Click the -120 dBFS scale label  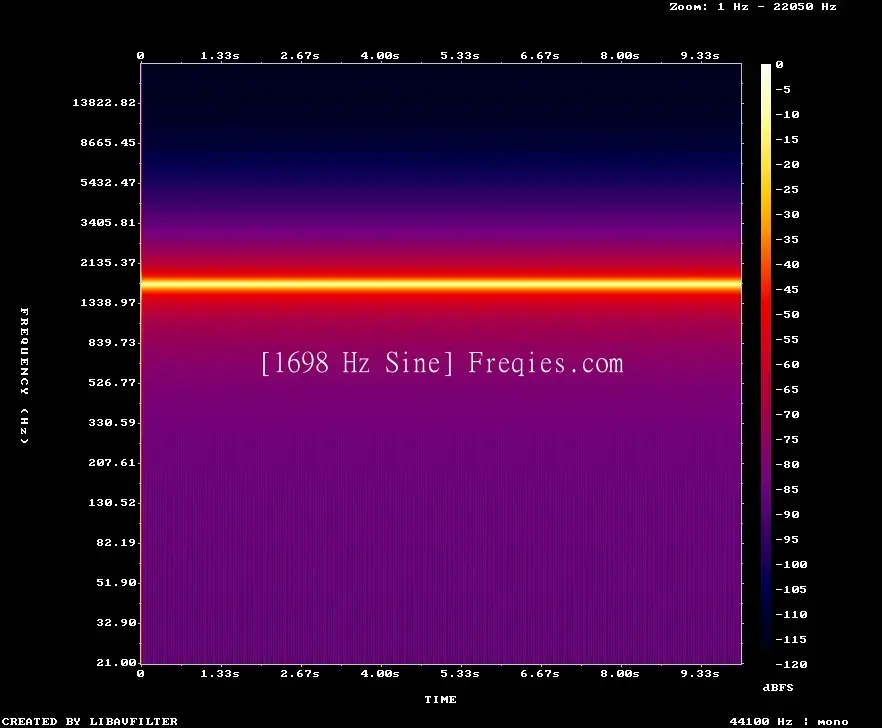click(x=791, y=664)
